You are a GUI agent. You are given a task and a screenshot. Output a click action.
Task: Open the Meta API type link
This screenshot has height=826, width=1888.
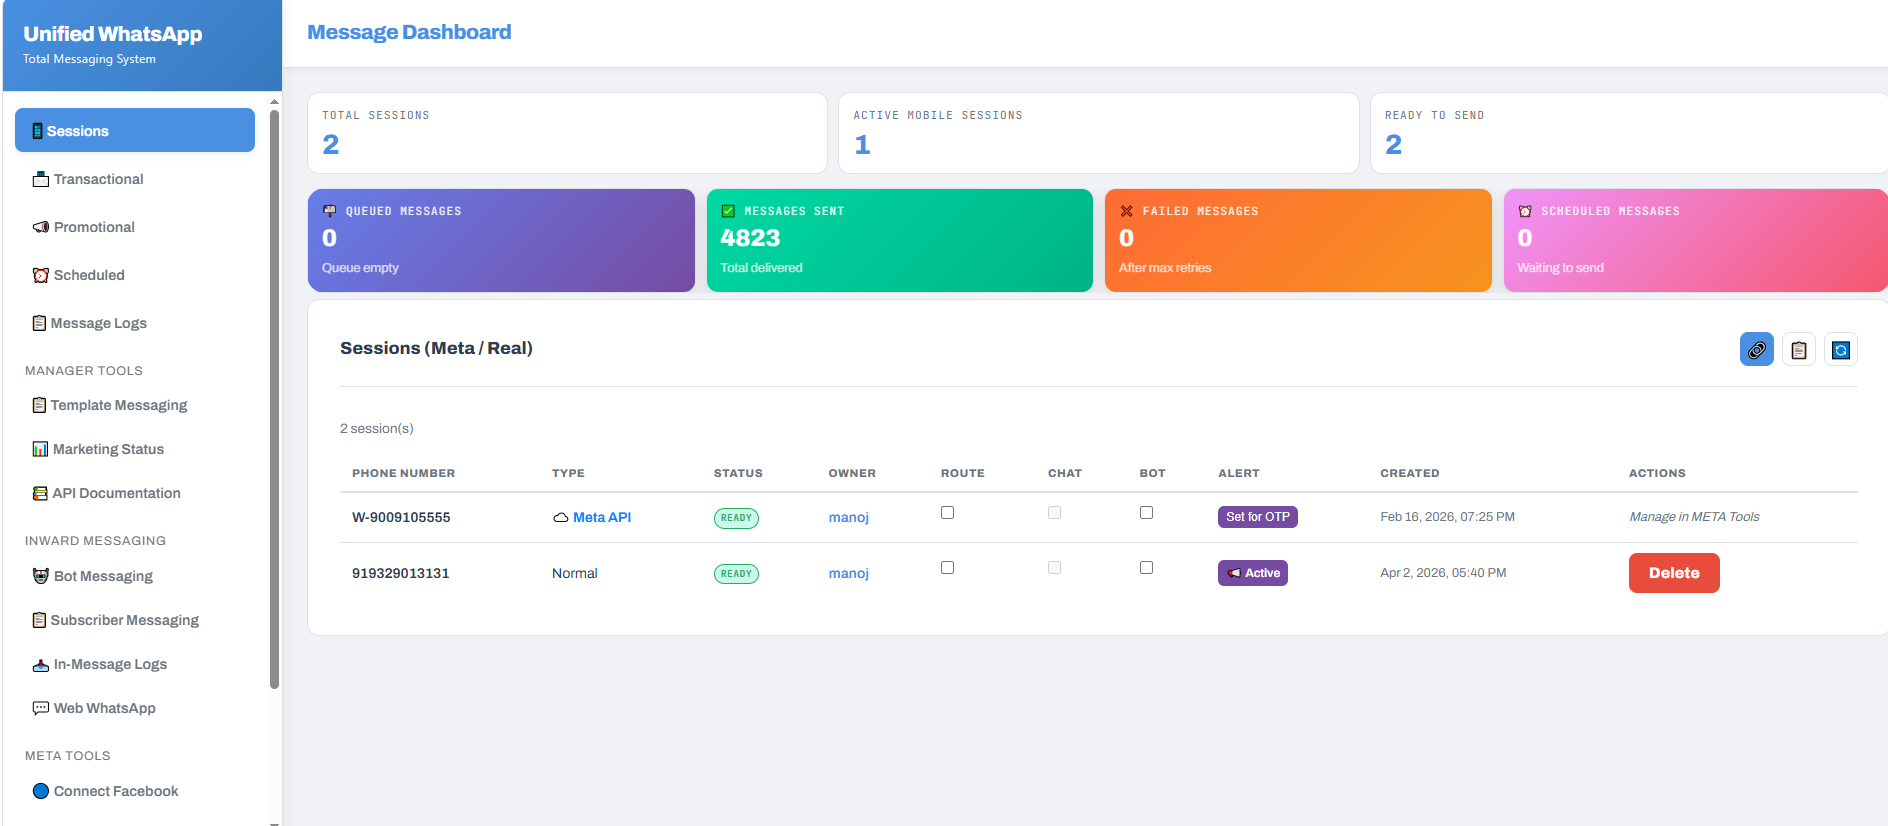pyautogui.click(x=602, y=517)
